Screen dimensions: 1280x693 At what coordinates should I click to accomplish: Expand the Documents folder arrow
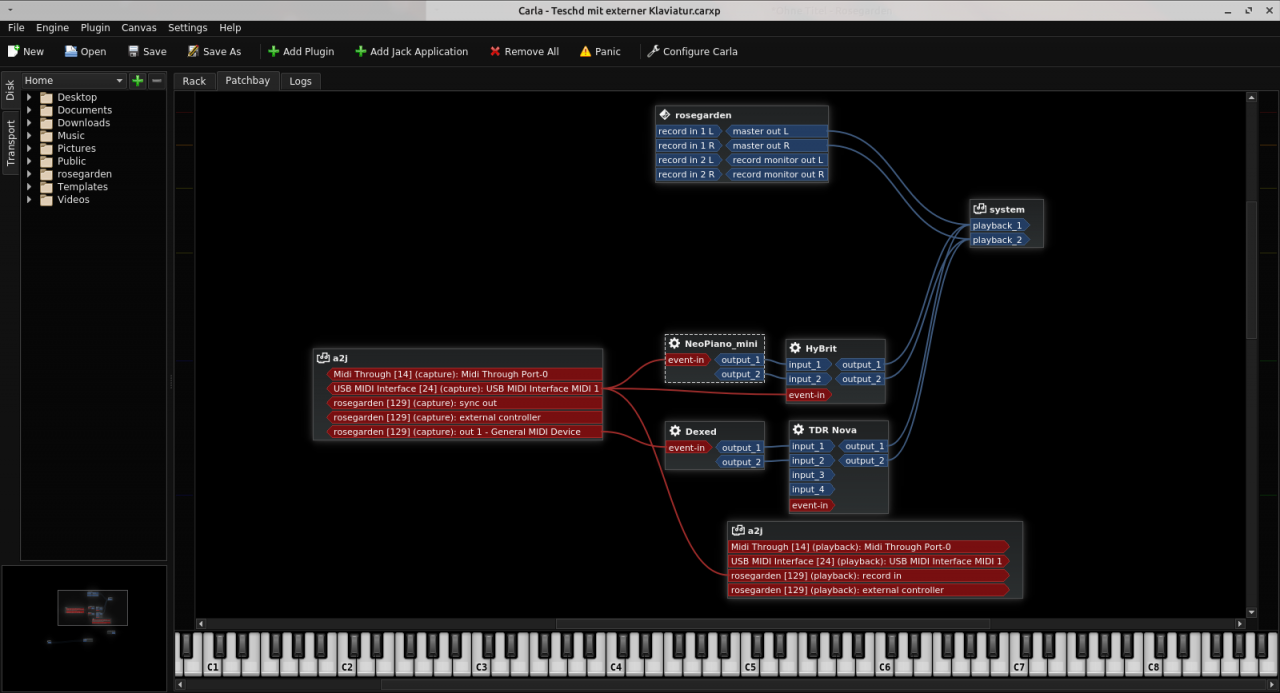(29, 110)
